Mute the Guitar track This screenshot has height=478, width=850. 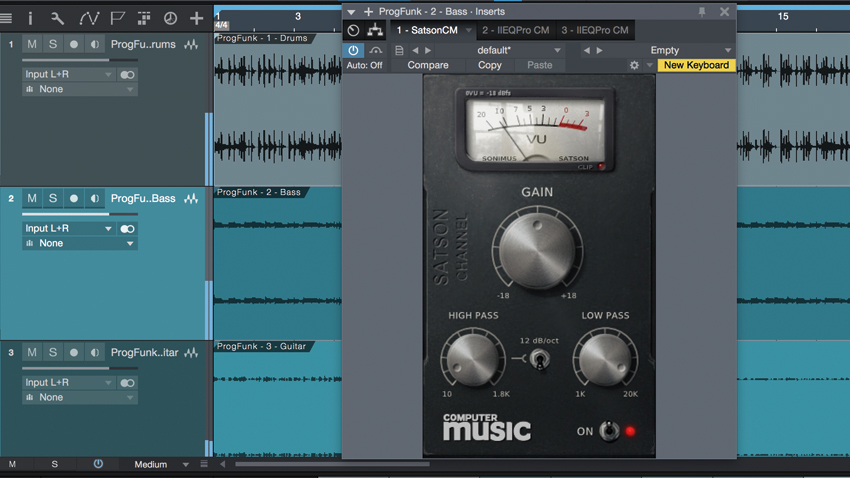click(x=32, y=352)
